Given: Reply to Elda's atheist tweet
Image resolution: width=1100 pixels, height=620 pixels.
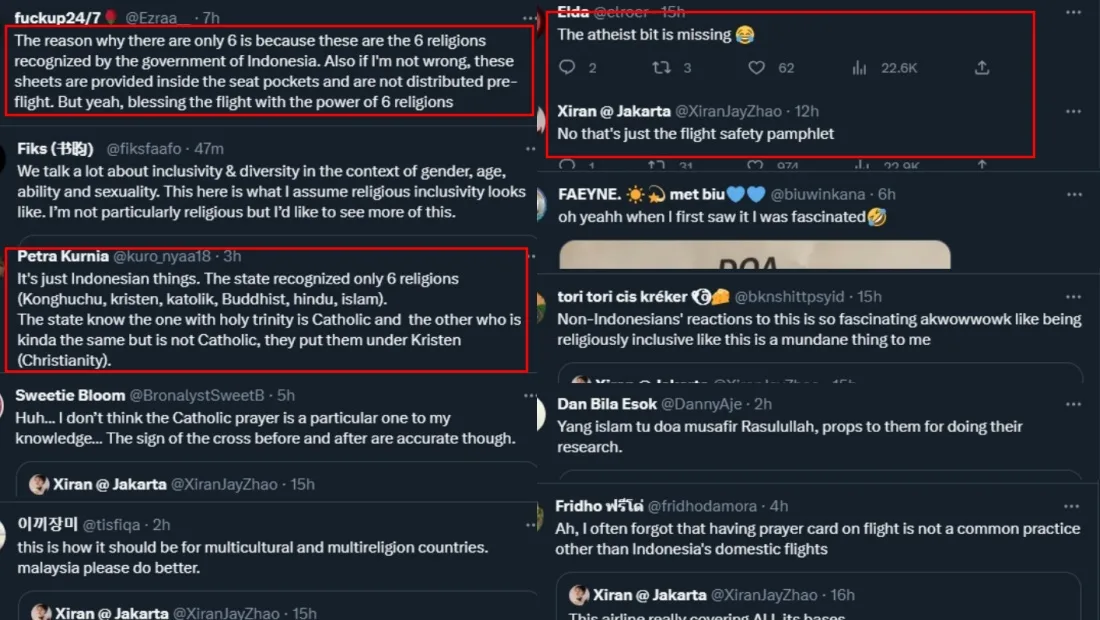Looking at the screenshot, I should pyautogui.click(x=567, y=68).
